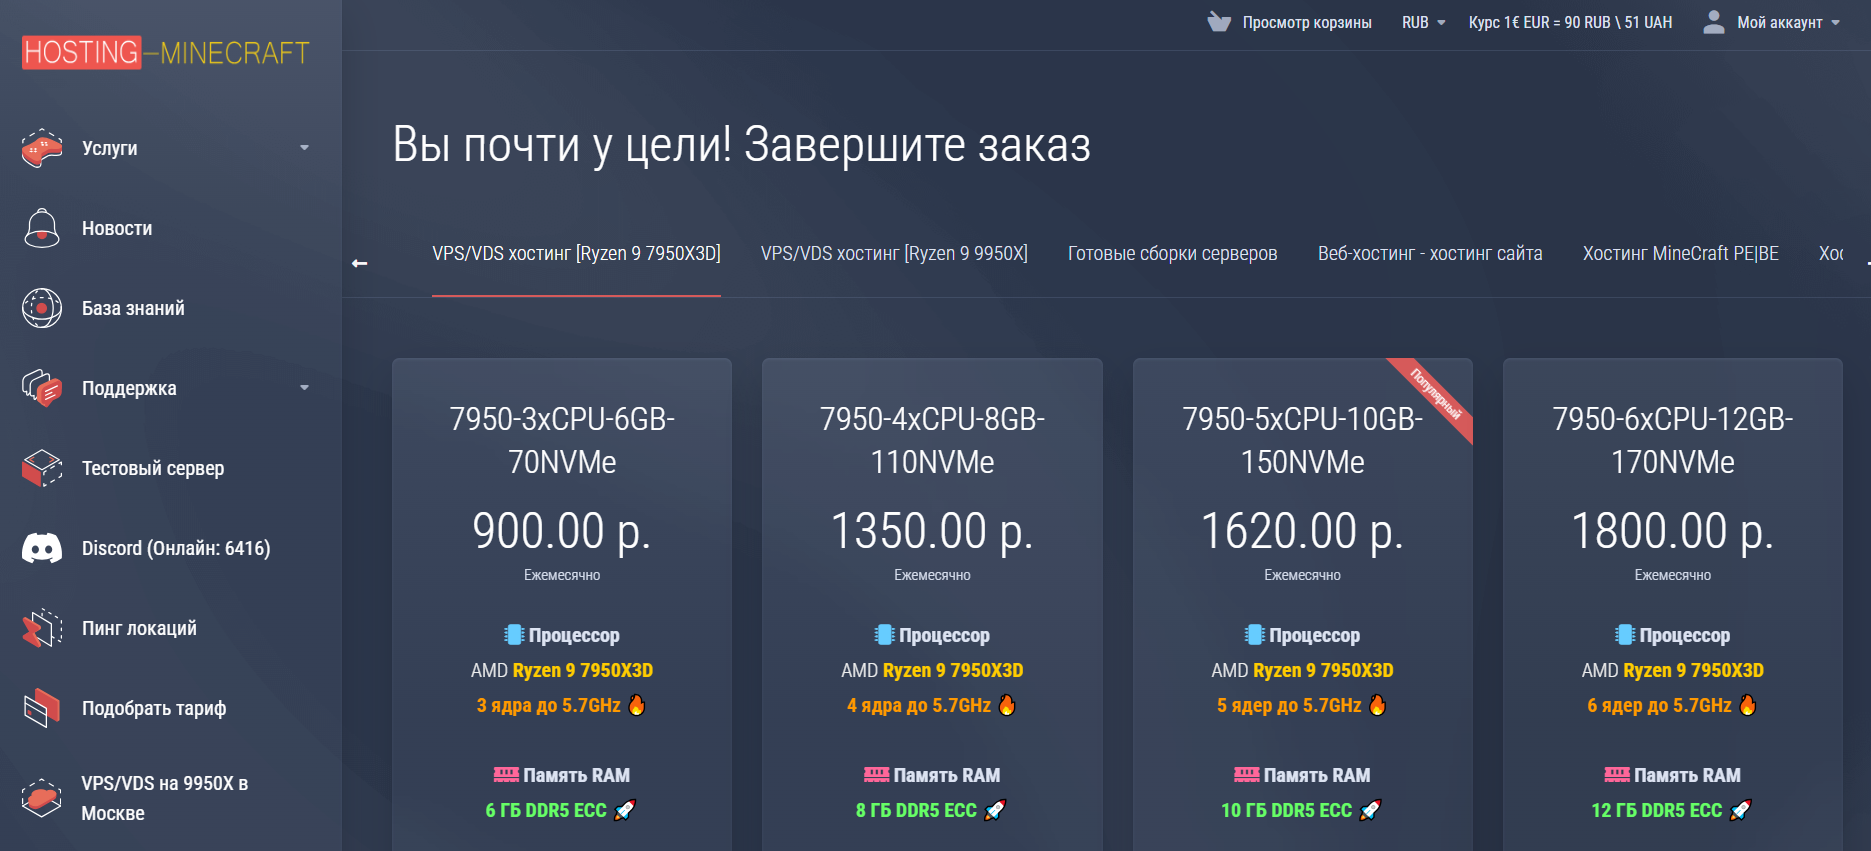Screen dimensions: 1871x851
Task: Open VPS/VDS на 9950X в Москве link
Action: coord(165,798)
